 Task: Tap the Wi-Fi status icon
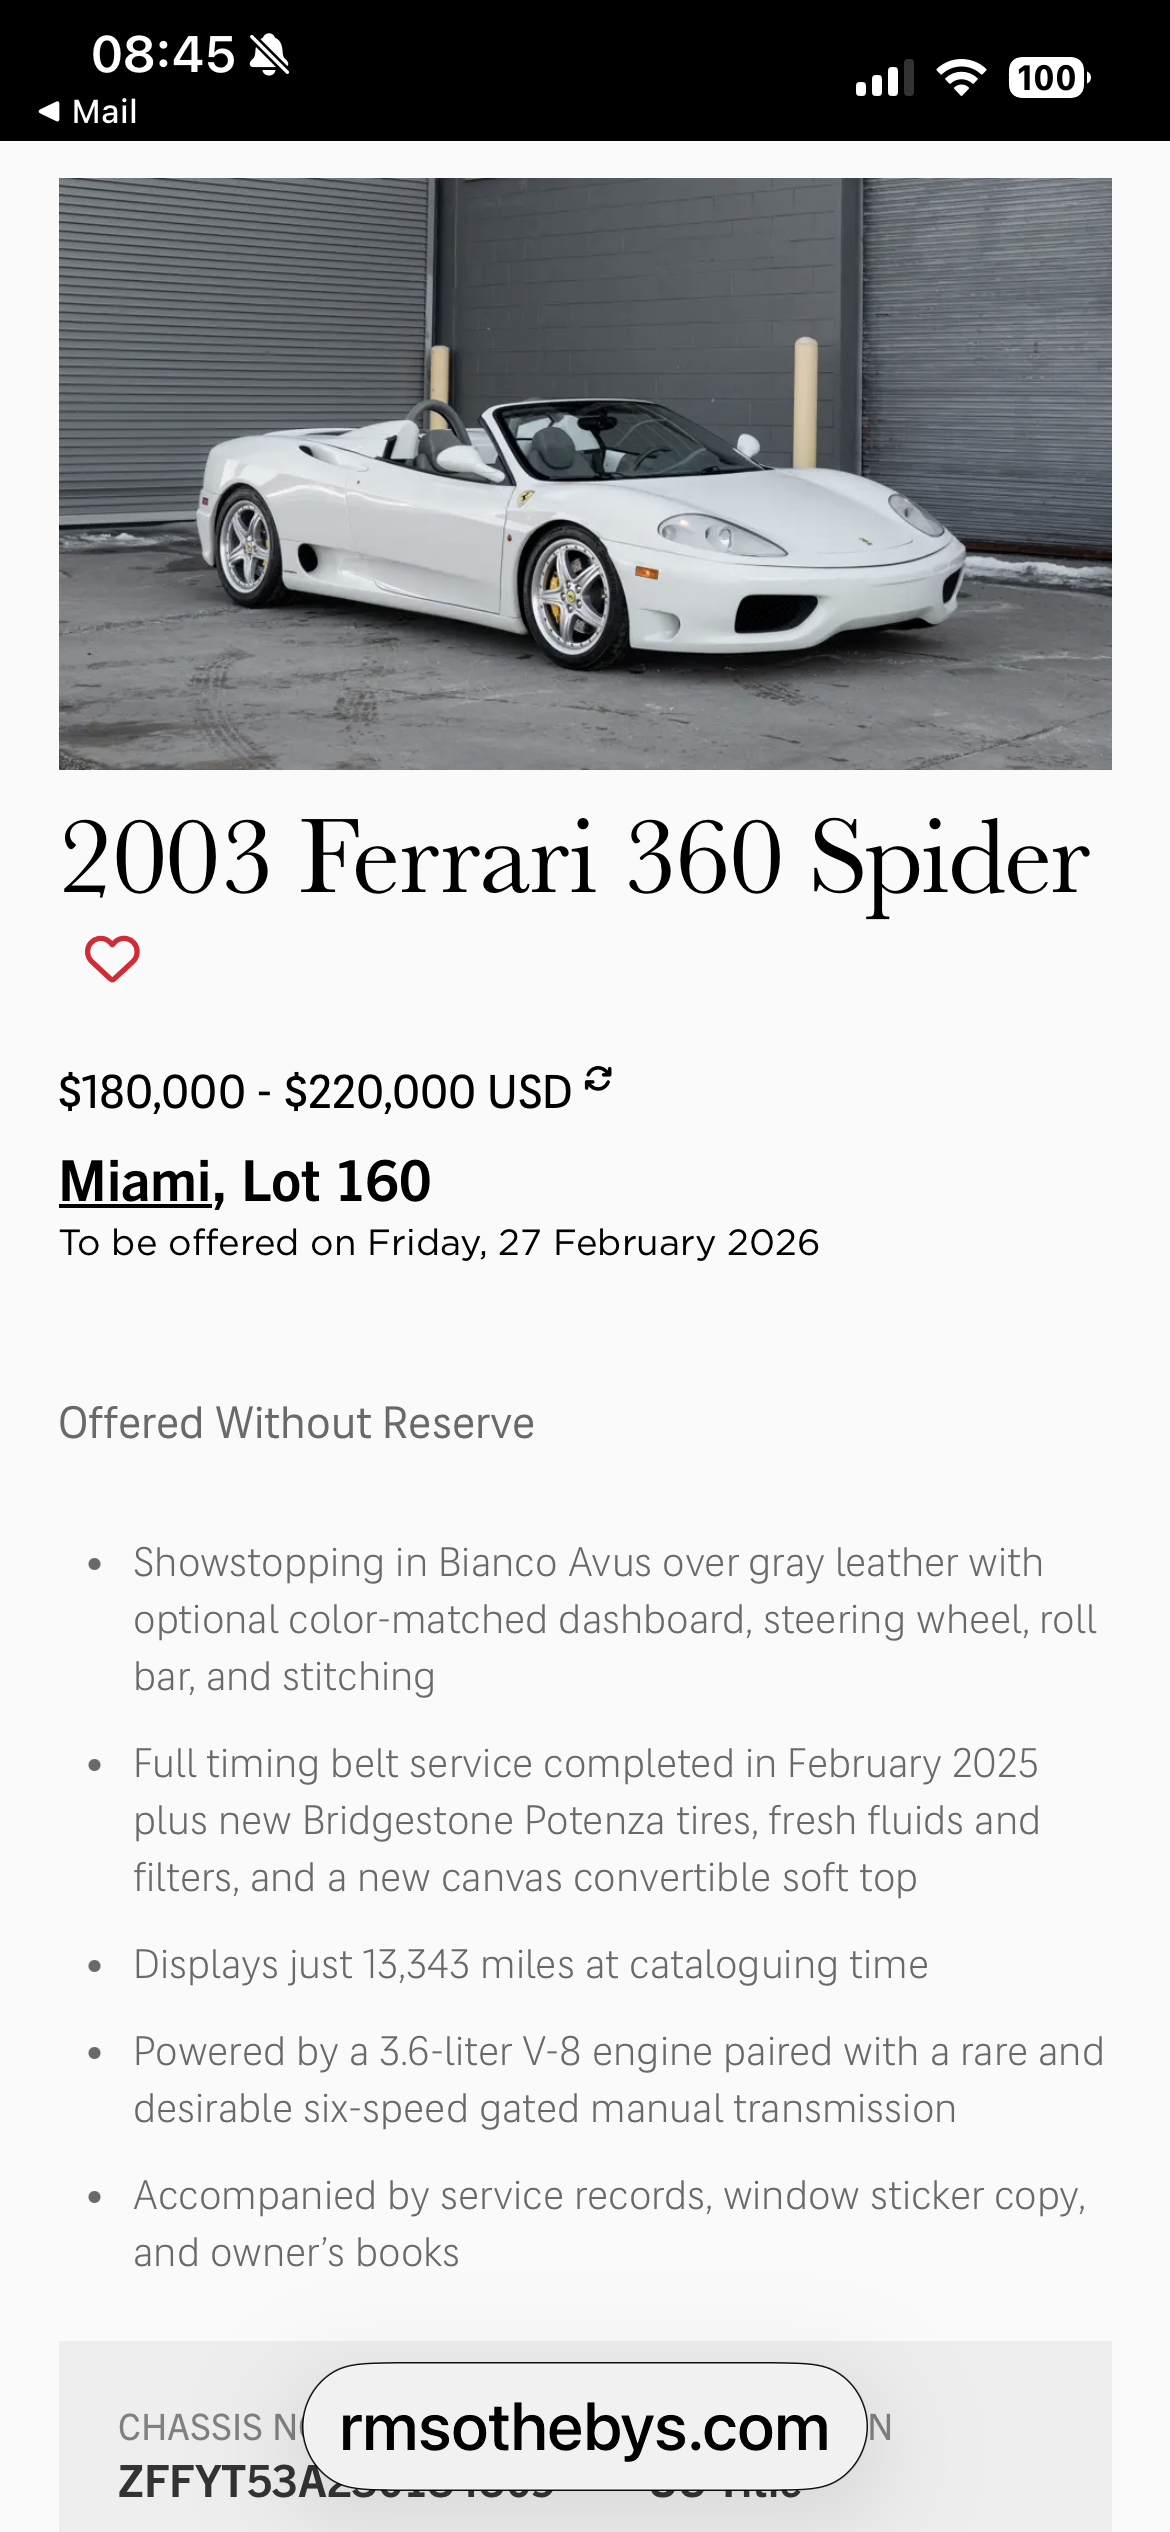pyautogui.click(x=961, y=77)
